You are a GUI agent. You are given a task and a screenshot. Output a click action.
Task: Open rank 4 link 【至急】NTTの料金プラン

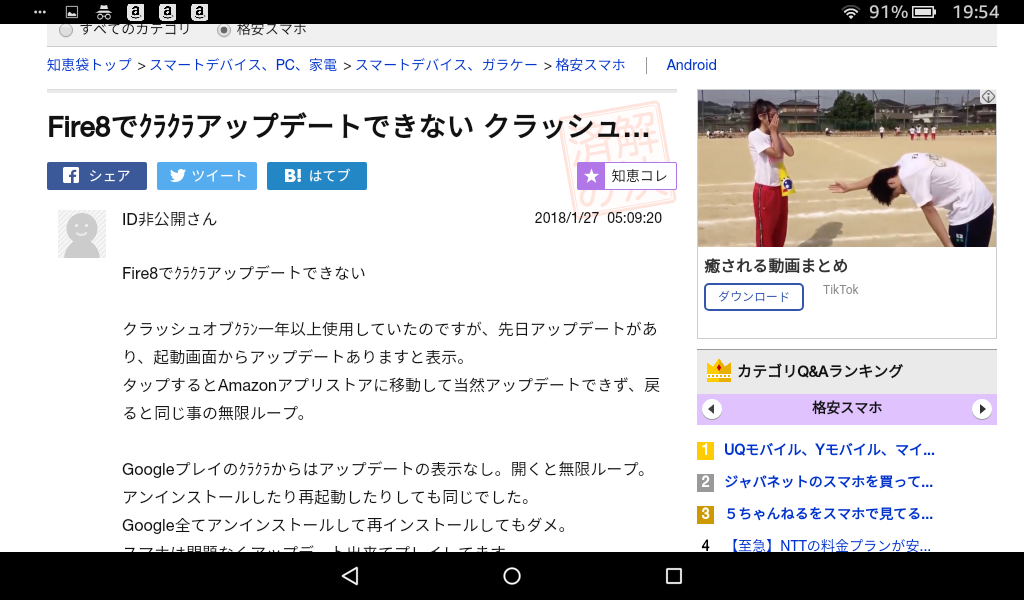coord(828,545)
